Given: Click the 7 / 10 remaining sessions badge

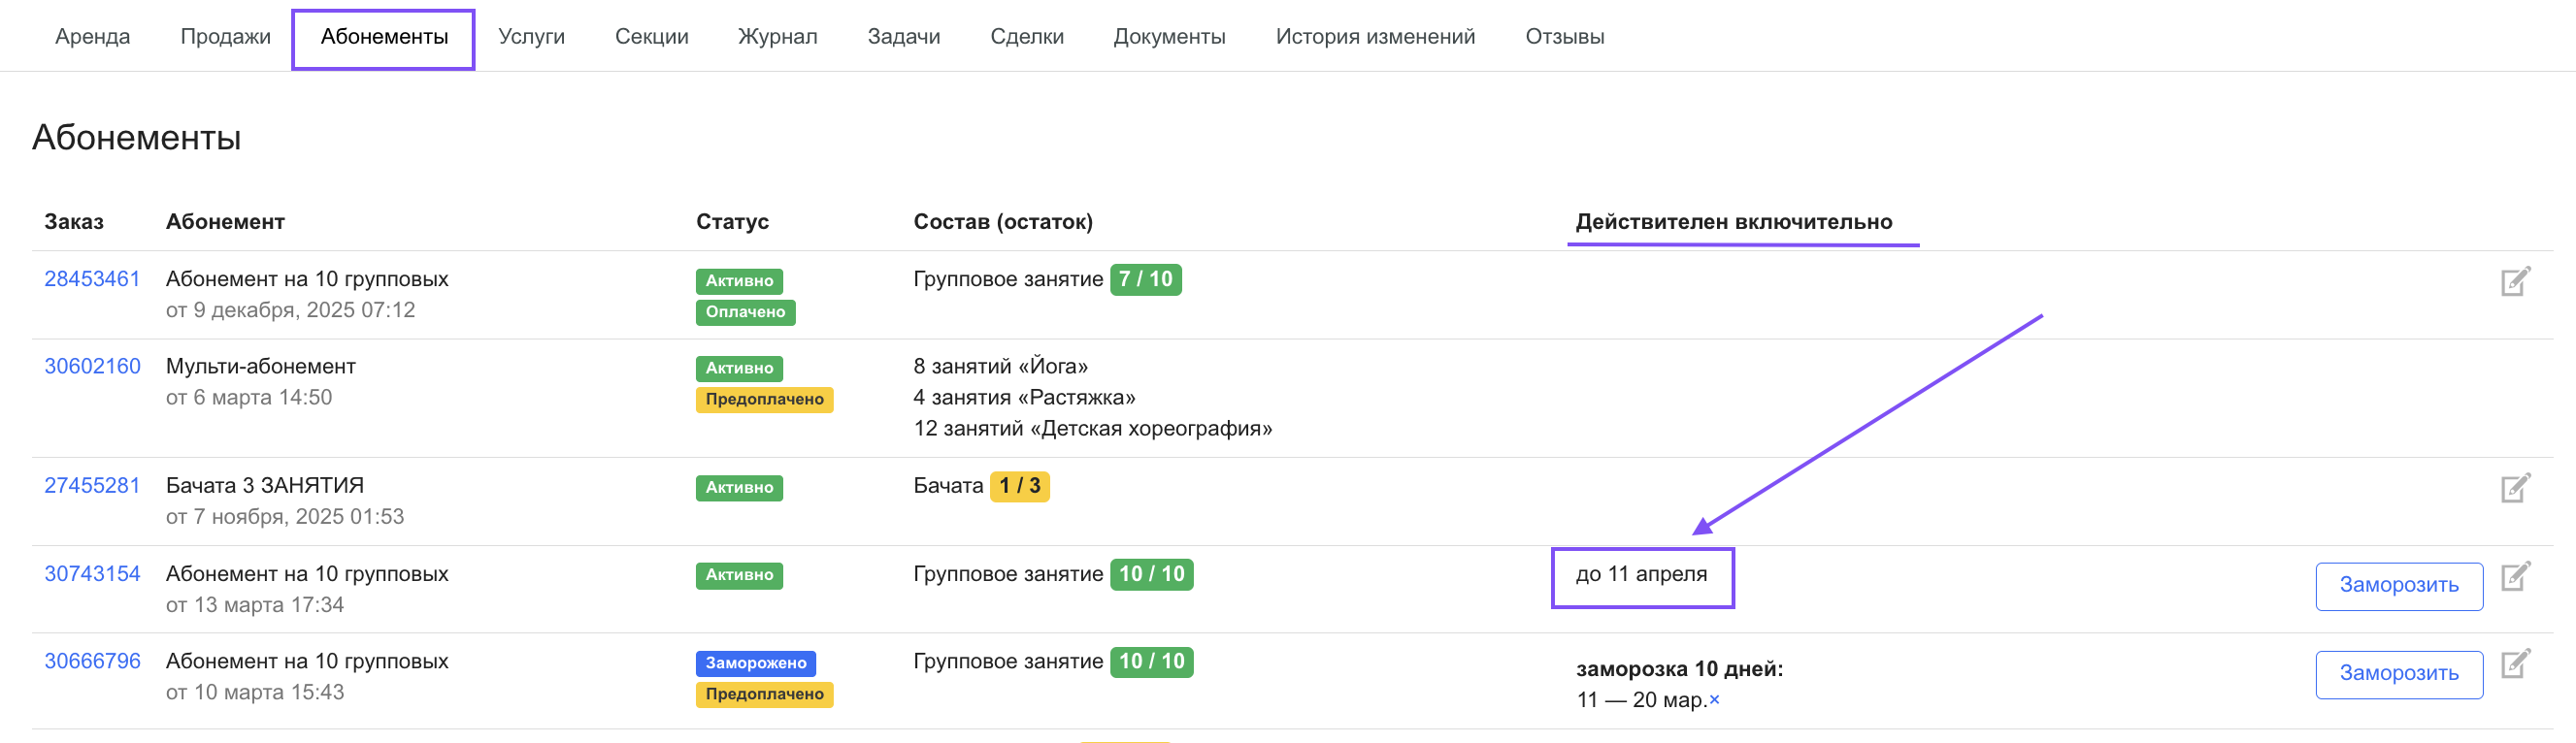Looking at the screenshot, I should point(1145,280).
